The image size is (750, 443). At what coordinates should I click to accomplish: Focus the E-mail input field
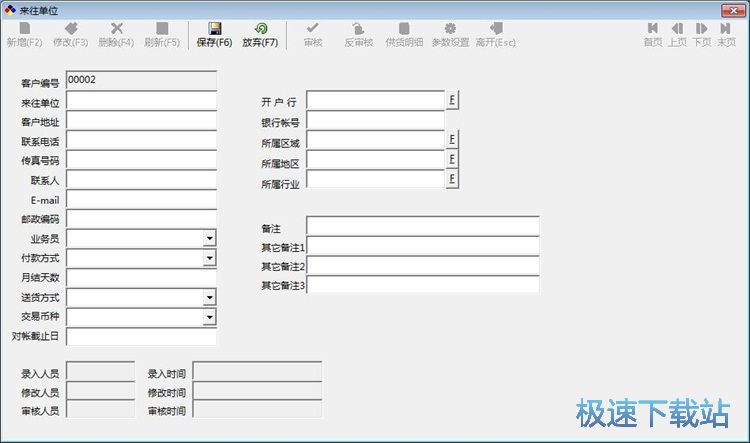(x=141, y=199)
